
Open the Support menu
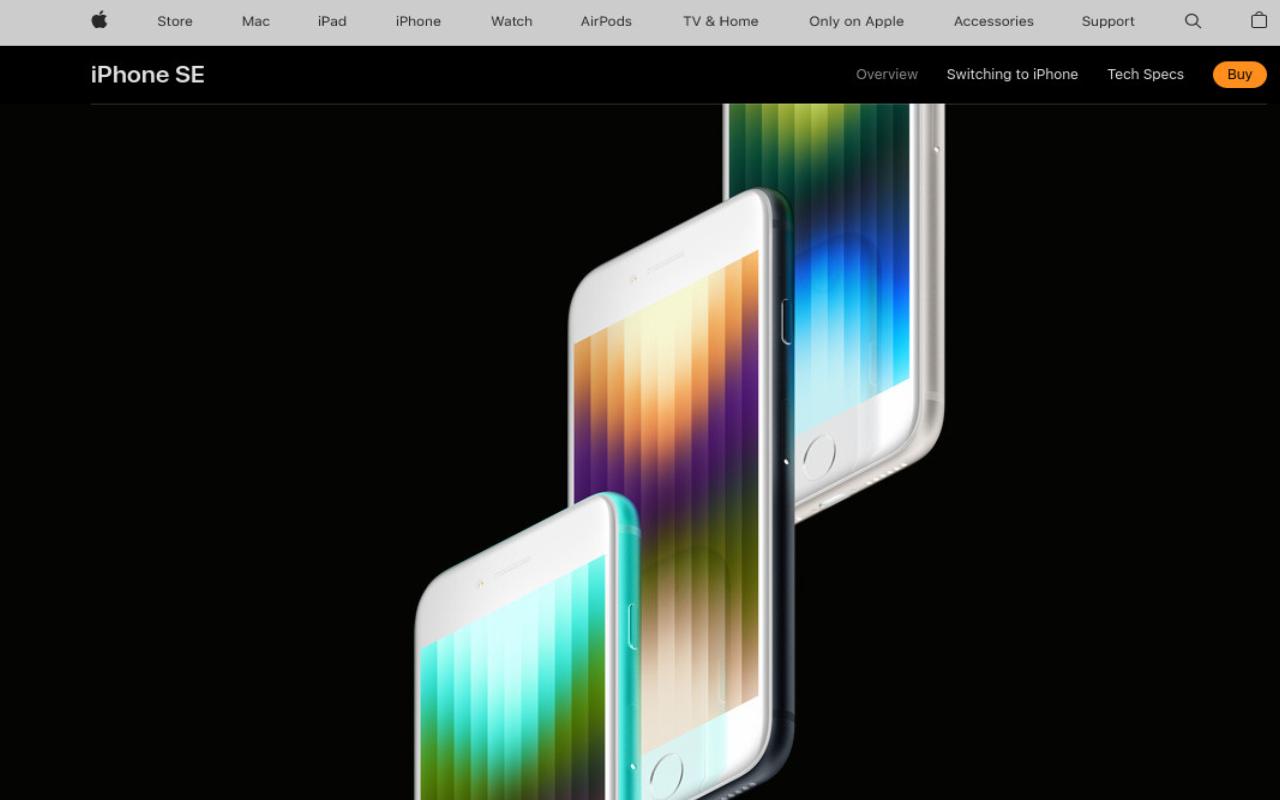(x=1108, y=21)
